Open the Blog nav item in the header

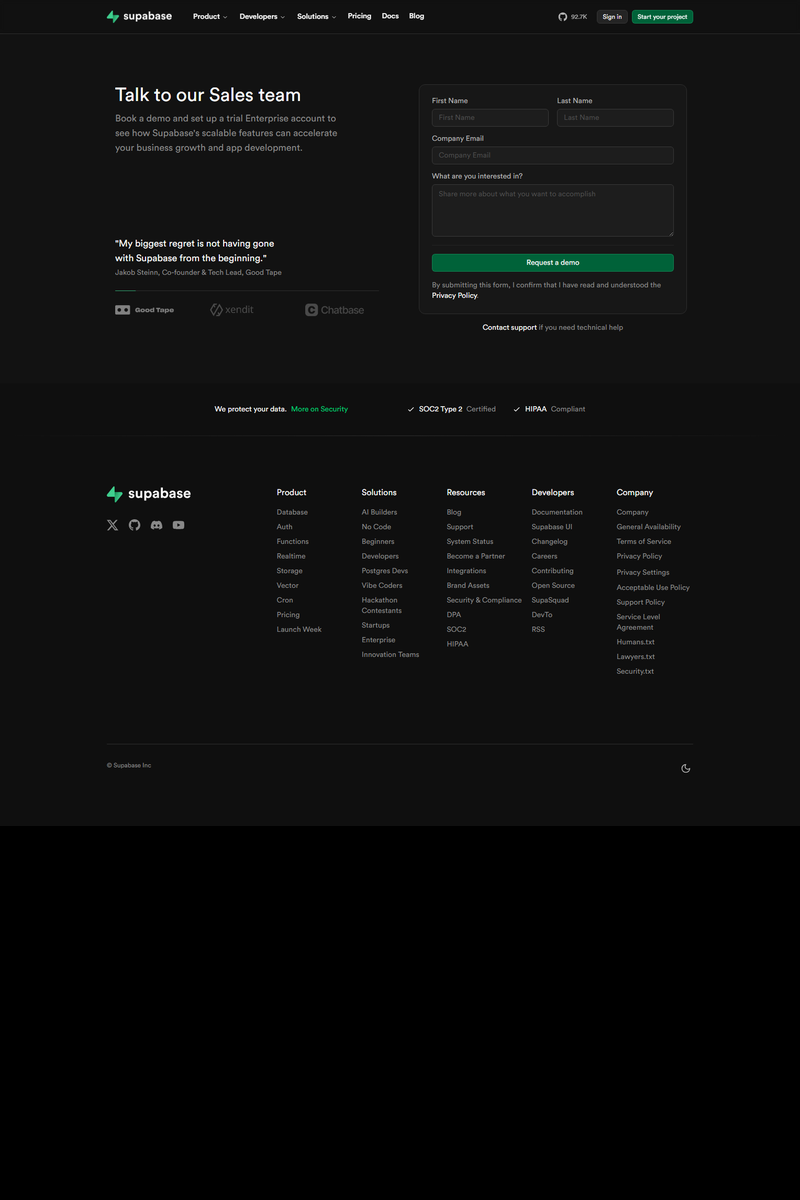click(416, 16)
